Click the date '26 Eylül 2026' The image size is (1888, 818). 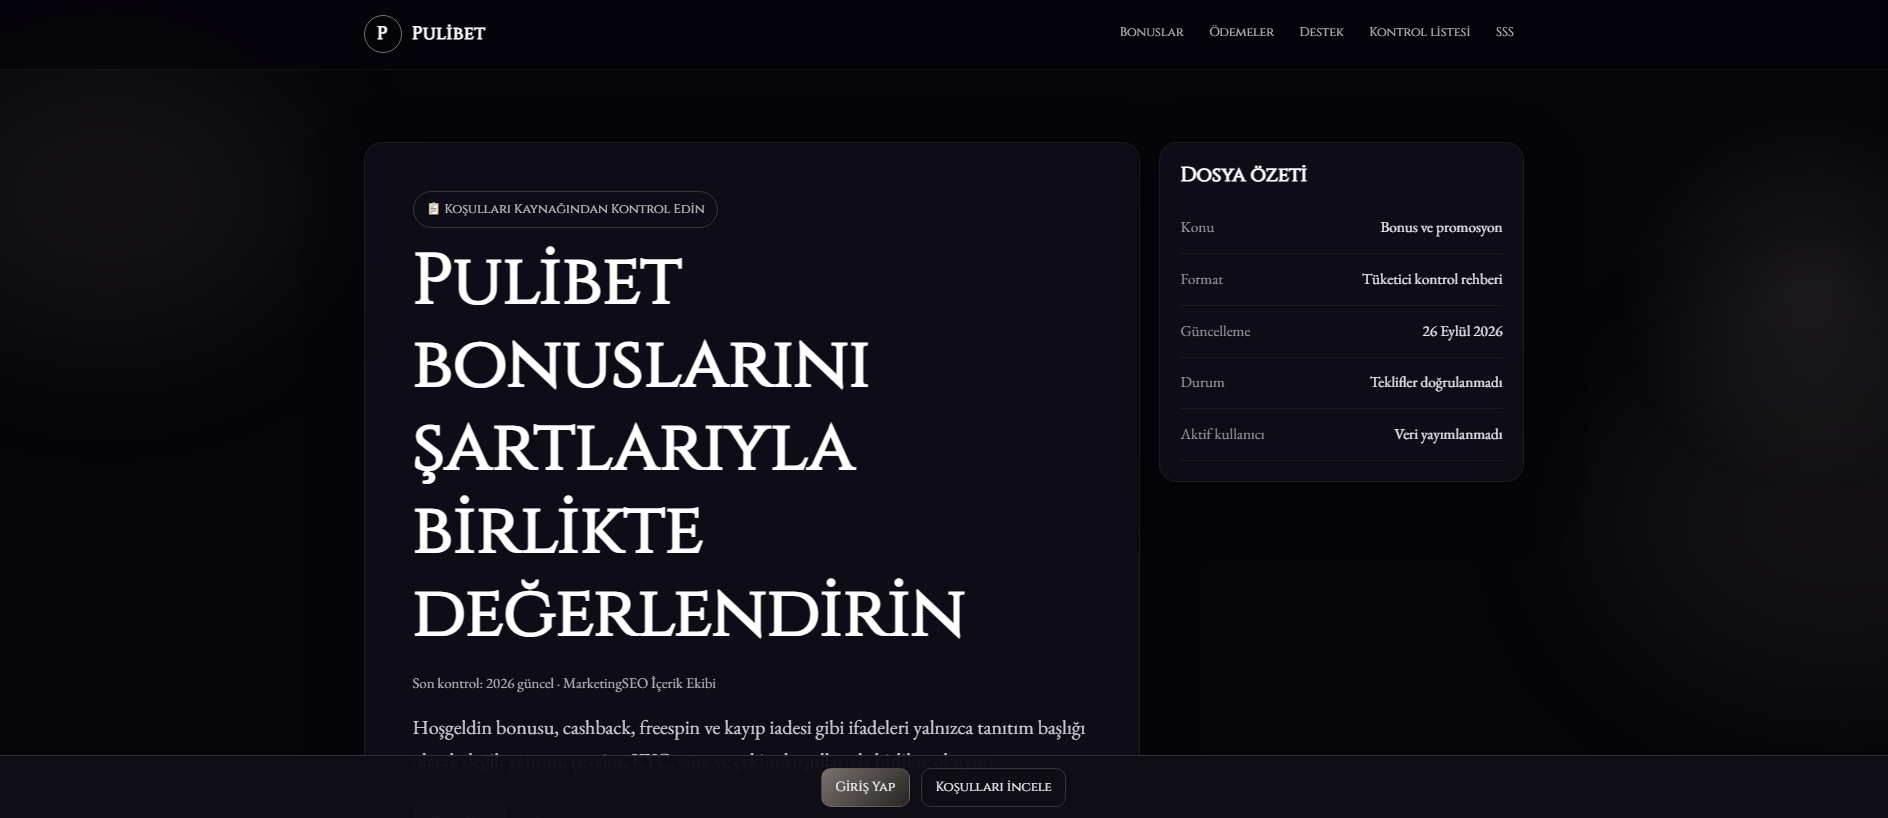pos(1462,332)
